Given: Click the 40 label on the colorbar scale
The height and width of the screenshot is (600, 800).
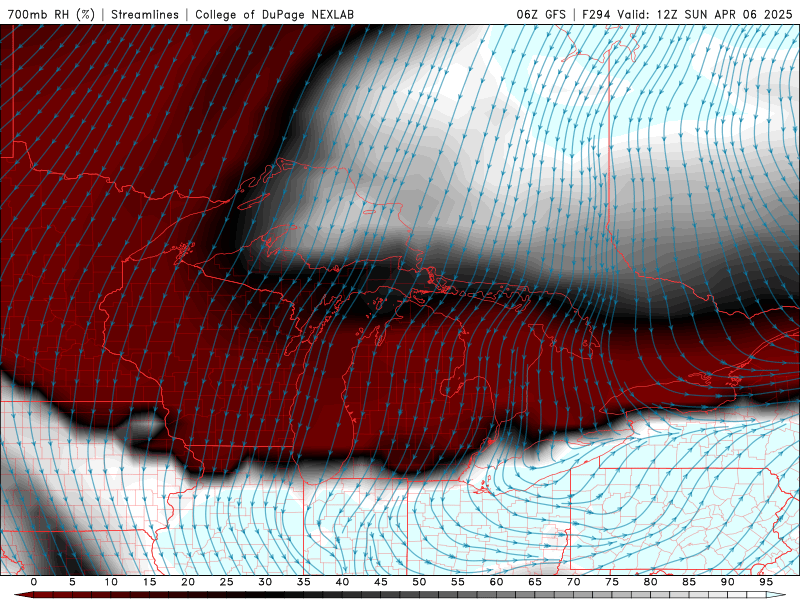Looking at the screenshot, I should (342, 582).
